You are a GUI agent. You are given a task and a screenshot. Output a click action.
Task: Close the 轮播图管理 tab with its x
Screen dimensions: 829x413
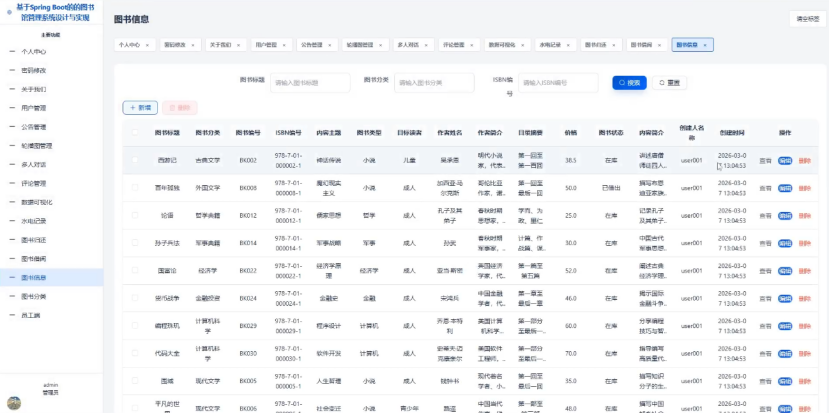tap(381, 45)
